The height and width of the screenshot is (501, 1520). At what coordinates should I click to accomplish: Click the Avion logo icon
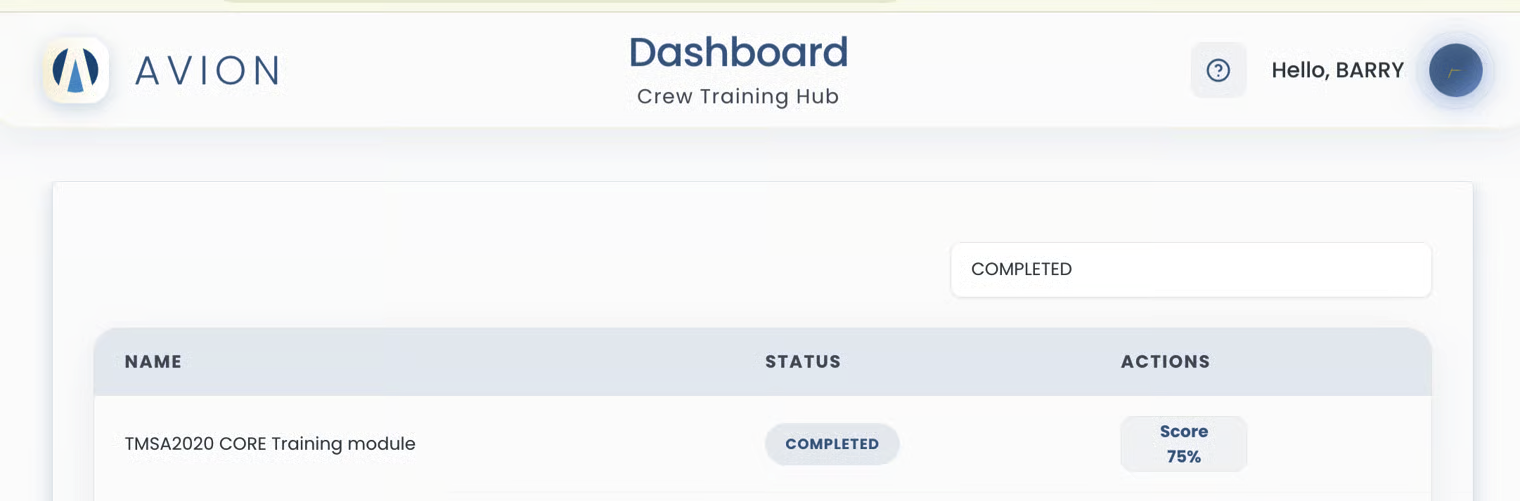pos(76,70)
